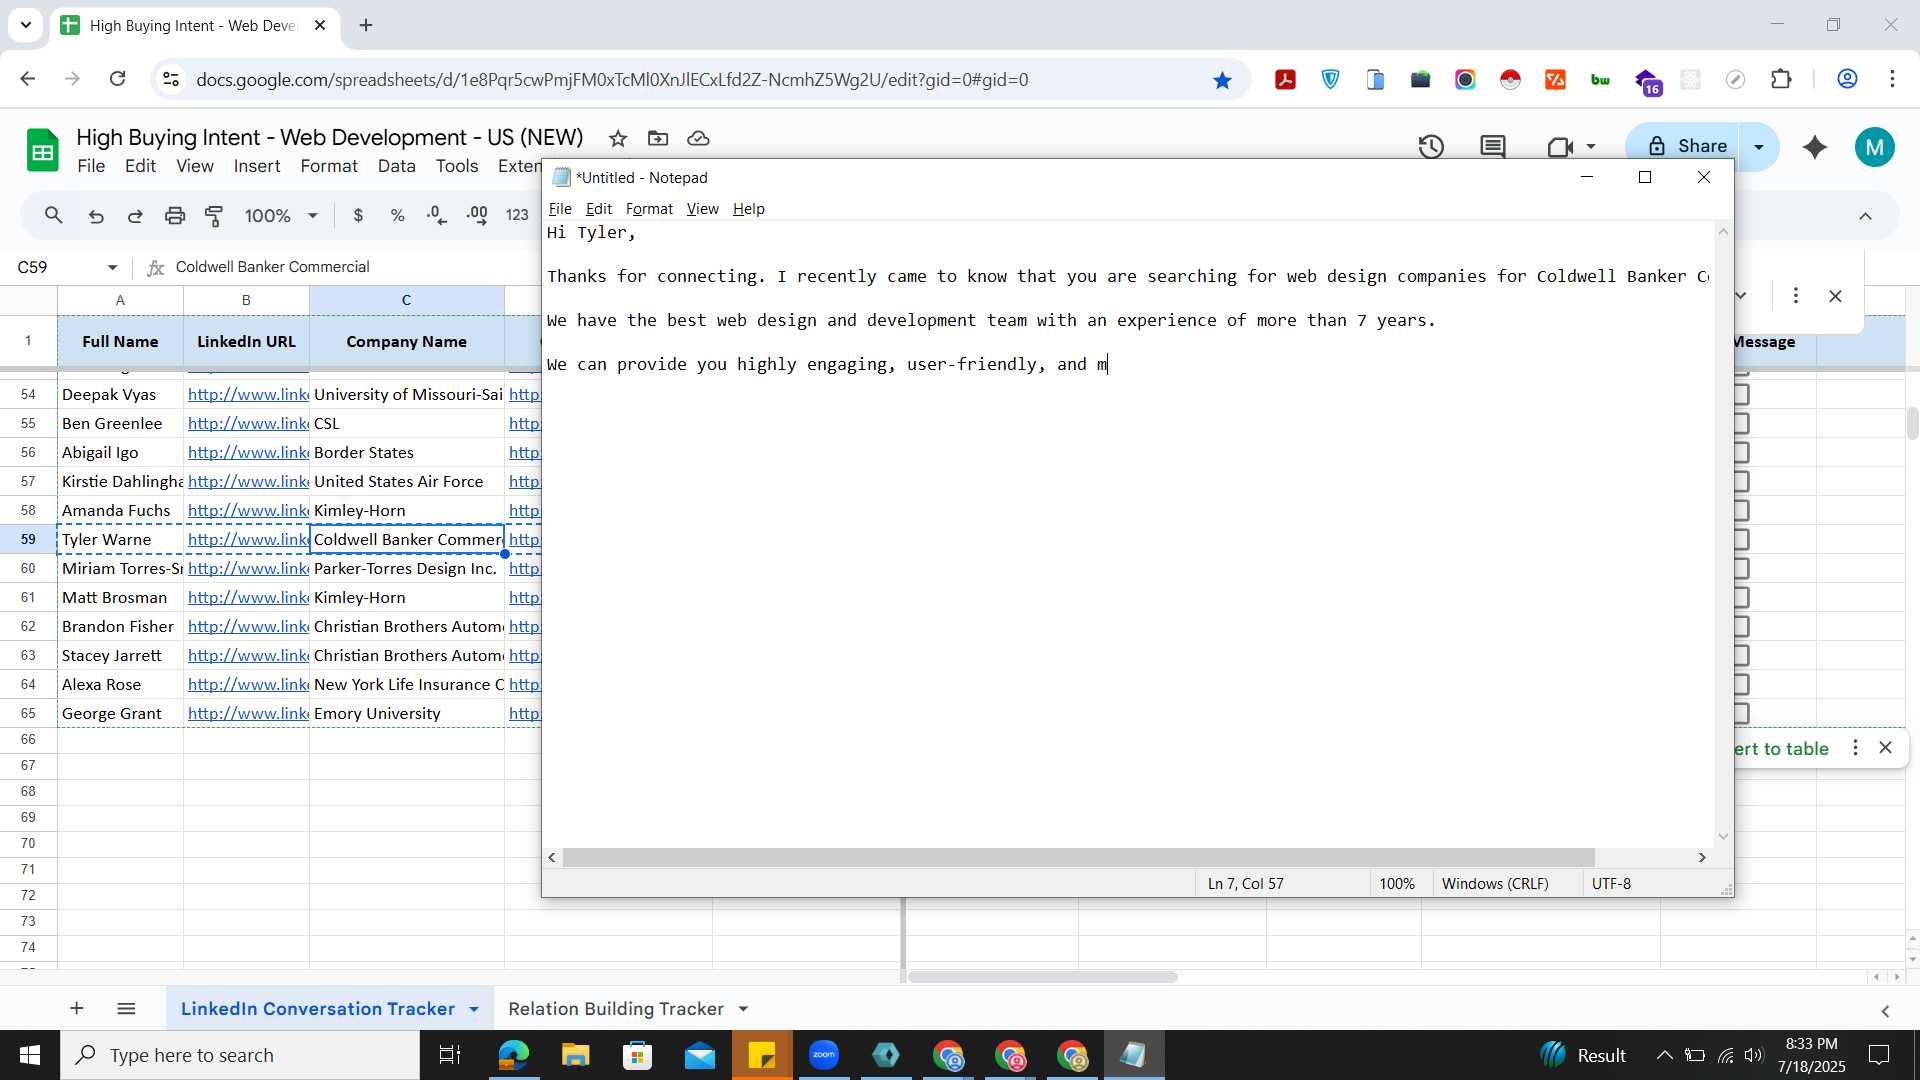Screen dimensions: 1920x1080
Task: Click the Sheets vertical scrollbar thumb
Action: (1912, 423)
